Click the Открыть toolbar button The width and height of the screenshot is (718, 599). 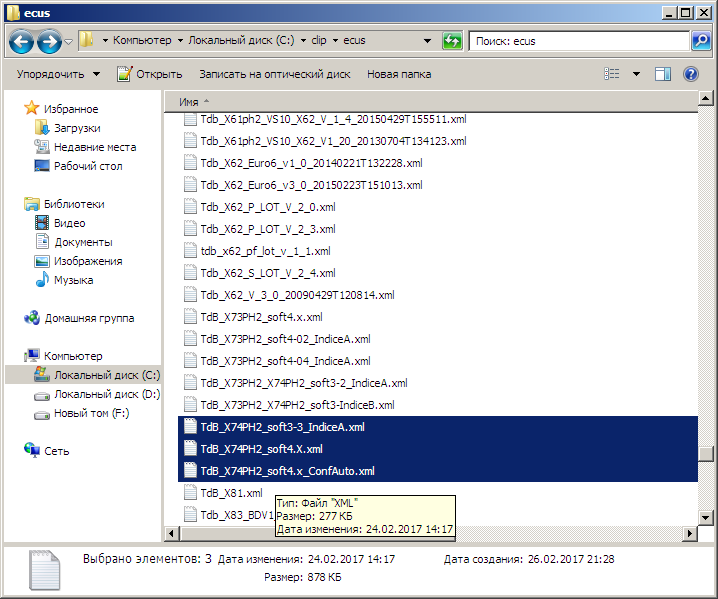point(150,74)
